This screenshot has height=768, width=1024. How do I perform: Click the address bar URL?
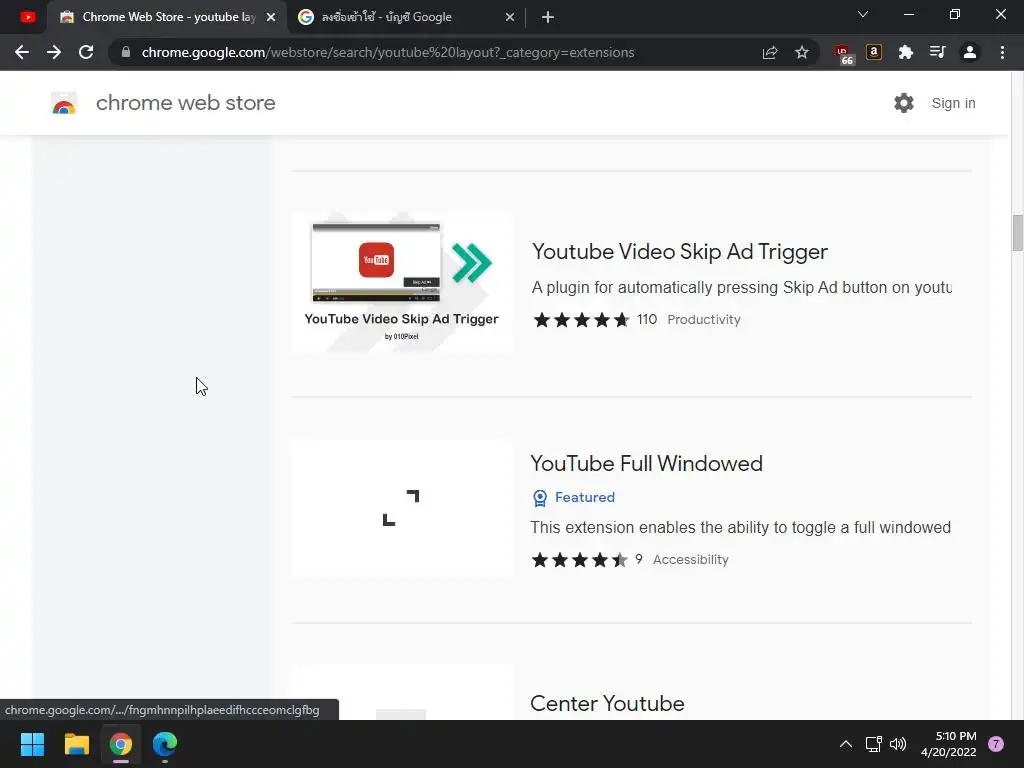388,52
